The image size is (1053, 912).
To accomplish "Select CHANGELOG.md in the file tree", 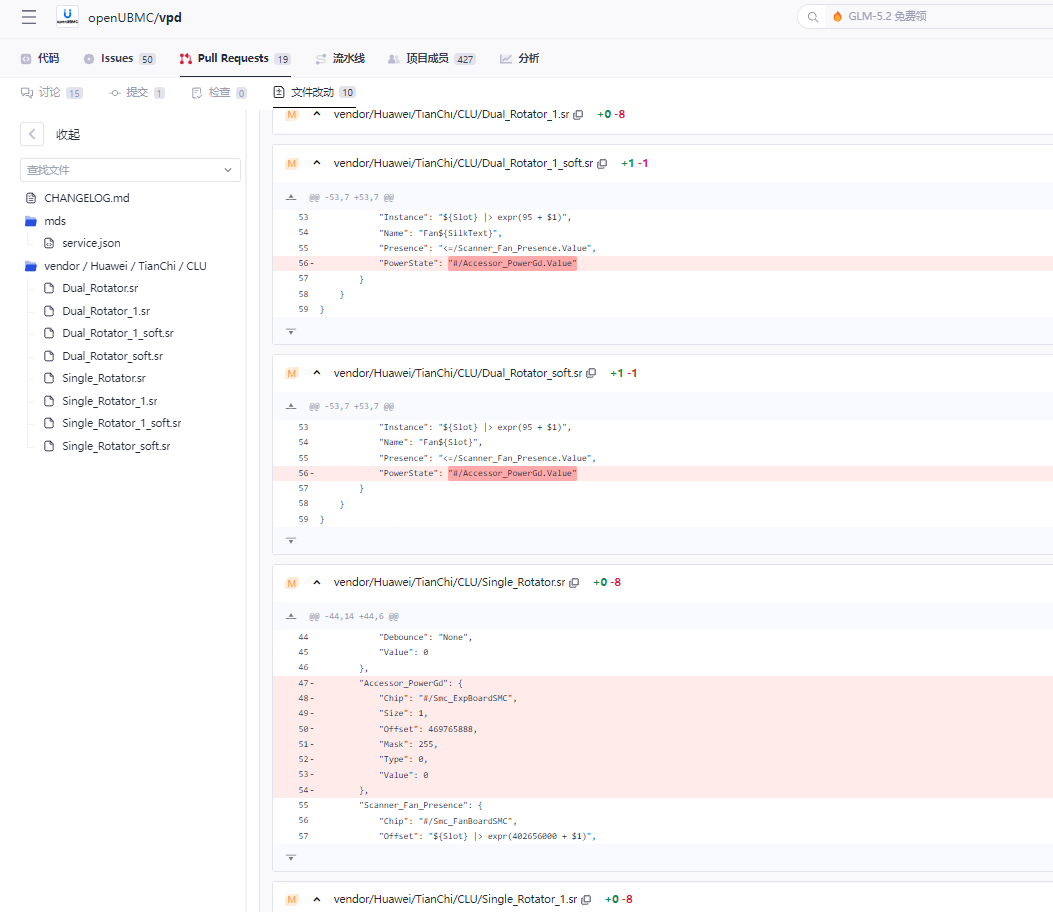I will (87, 198).
